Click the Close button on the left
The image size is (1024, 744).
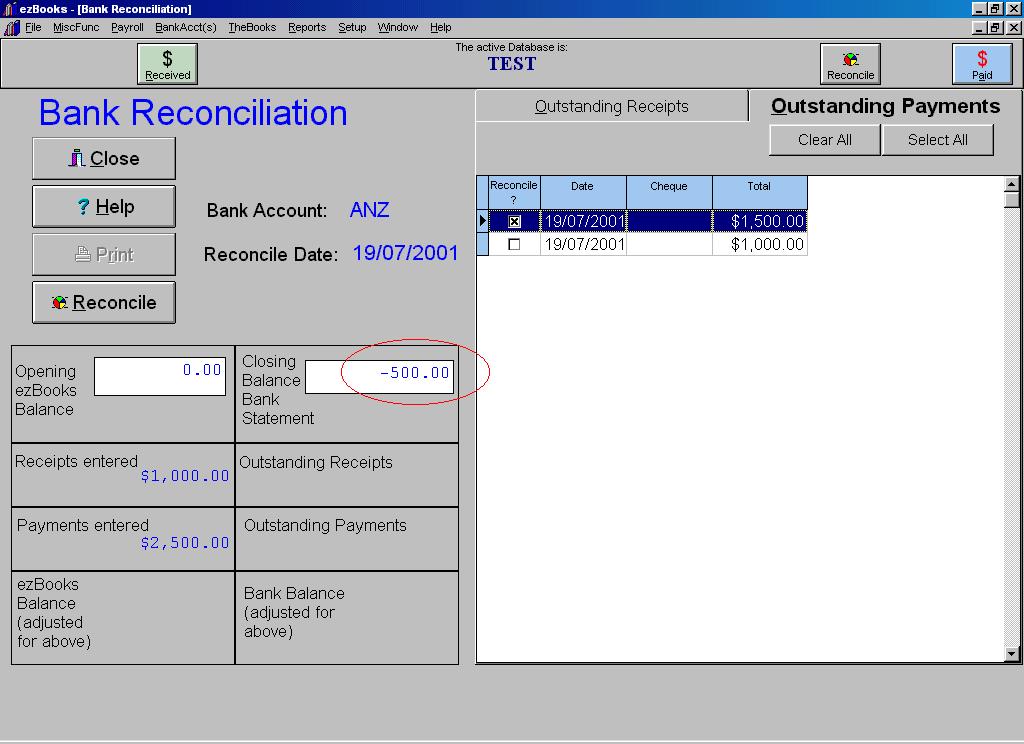104,158
